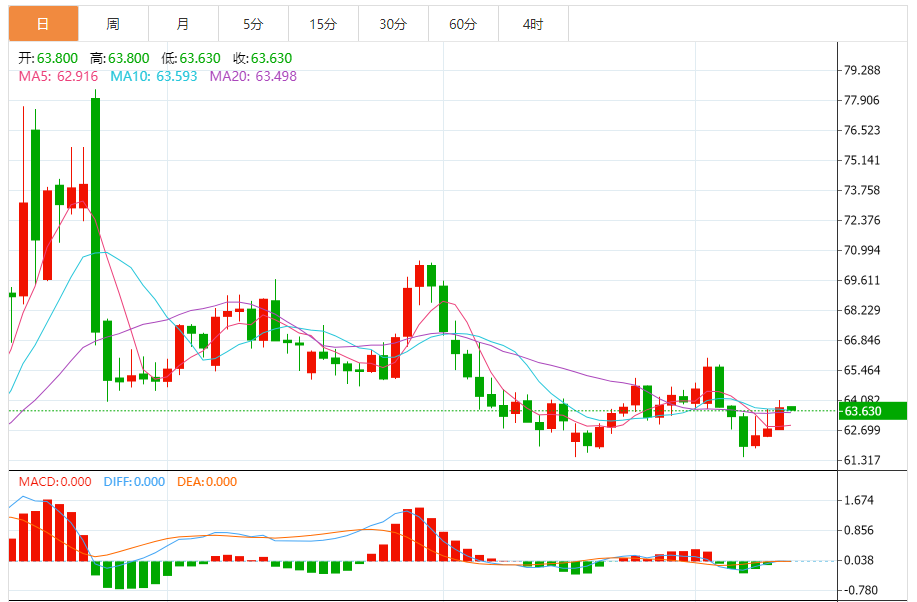
Task: Click the 69.611 price axis label
Action: pos(862,280)
